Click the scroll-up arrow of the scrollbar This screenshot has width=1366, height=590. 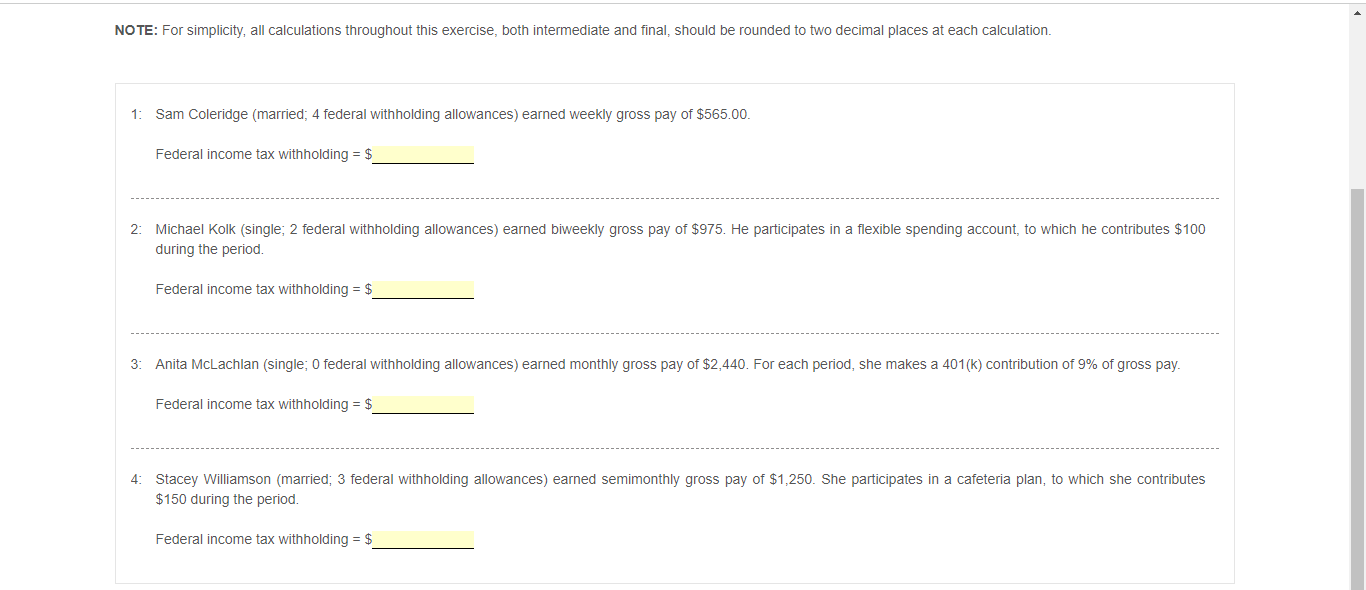click(1357, 10)
